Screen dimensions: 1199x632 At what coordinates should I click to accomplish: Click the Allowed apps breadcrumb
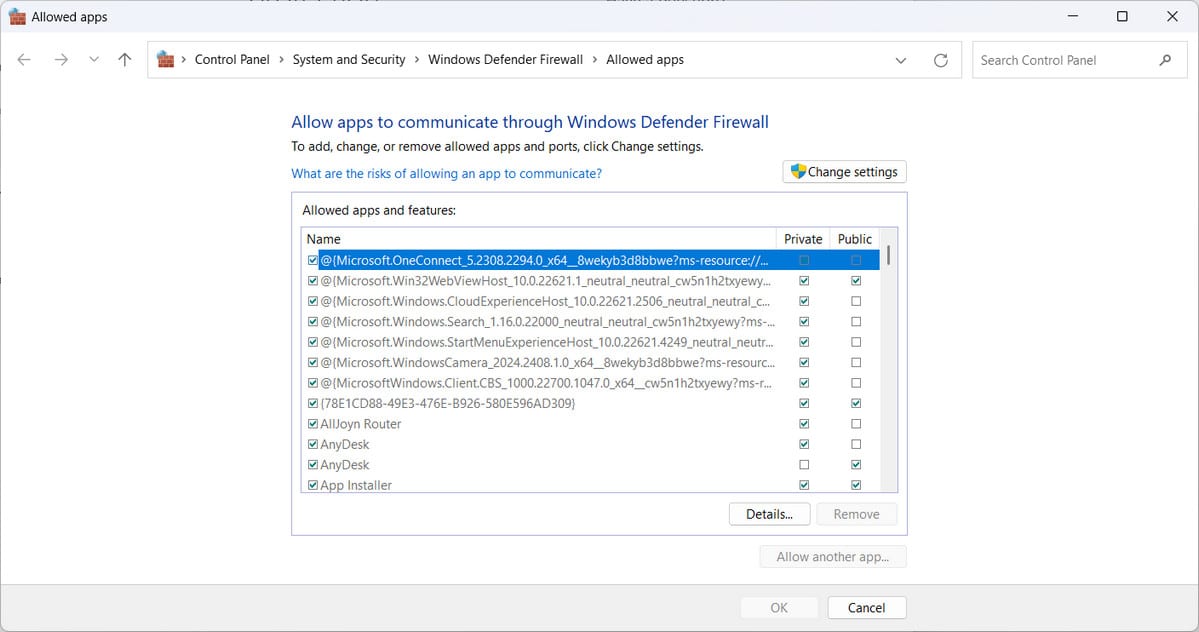(x=645, y=60)
